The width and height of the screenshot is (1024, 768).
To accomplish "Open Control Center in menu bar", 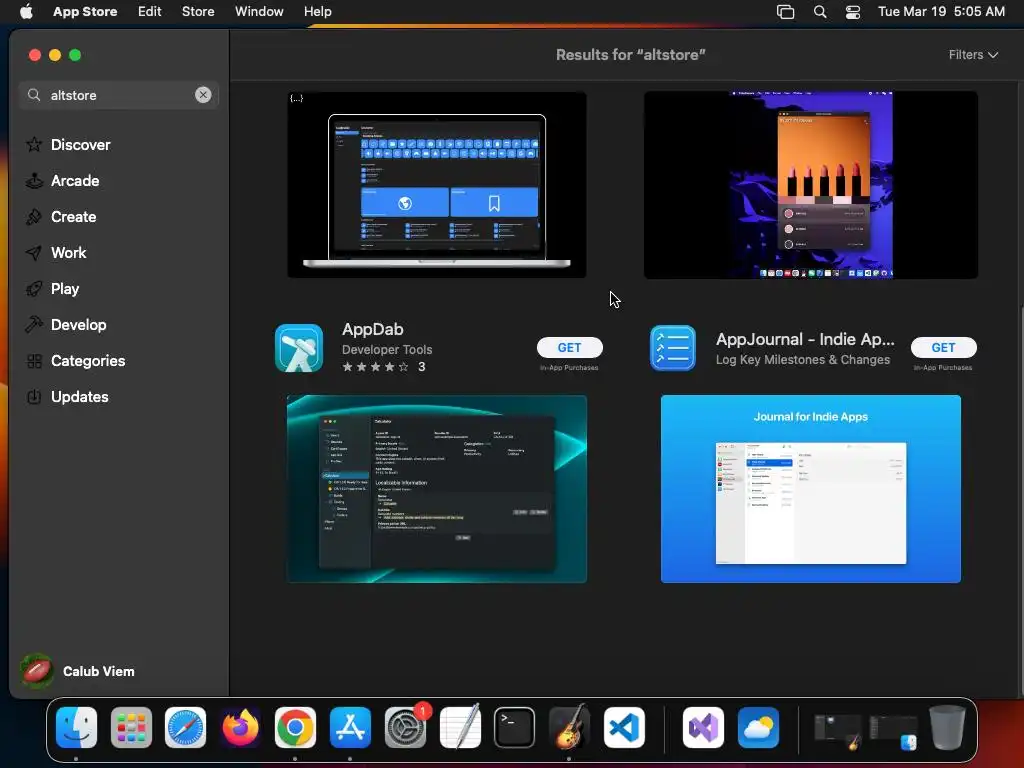I will click(852, 11).
